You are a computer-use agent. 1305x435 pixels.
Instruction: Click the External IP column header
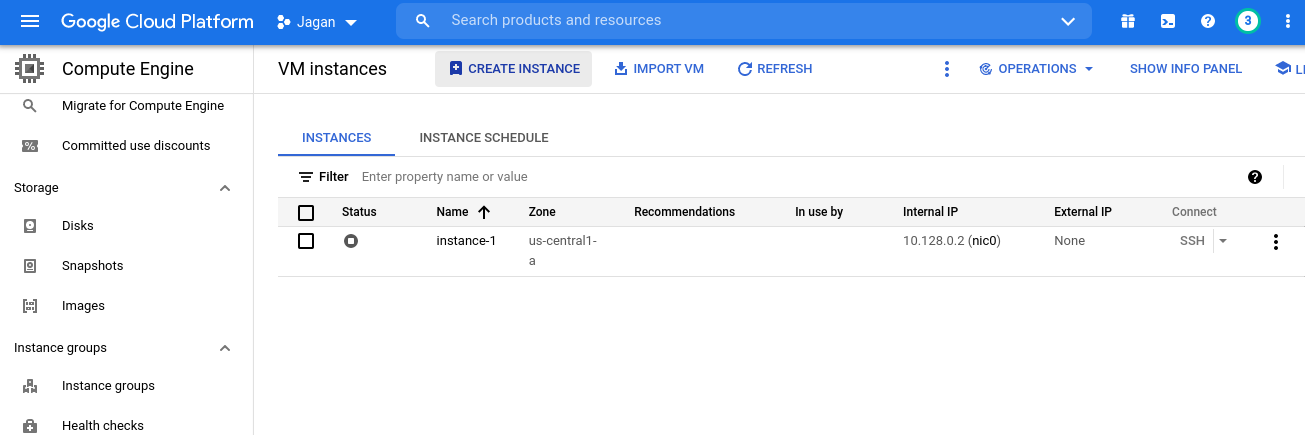(x=1083, y=212)
